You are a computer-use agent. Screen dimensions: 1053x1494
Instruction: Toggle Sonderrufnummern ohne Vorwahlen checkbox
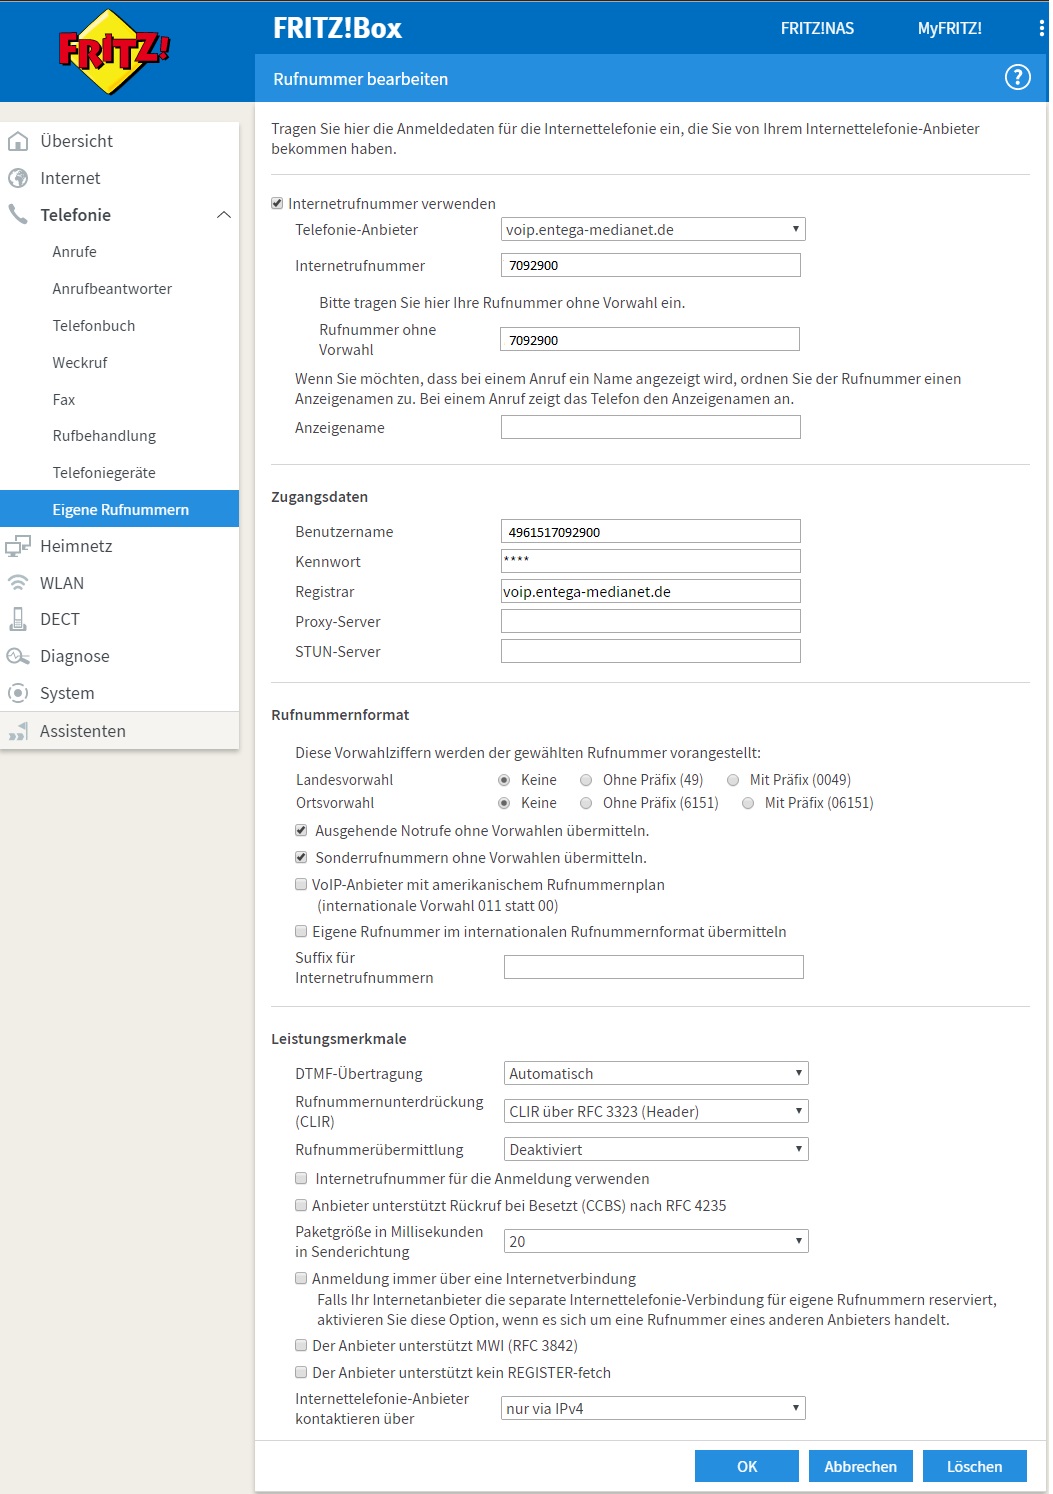(301, 857)
